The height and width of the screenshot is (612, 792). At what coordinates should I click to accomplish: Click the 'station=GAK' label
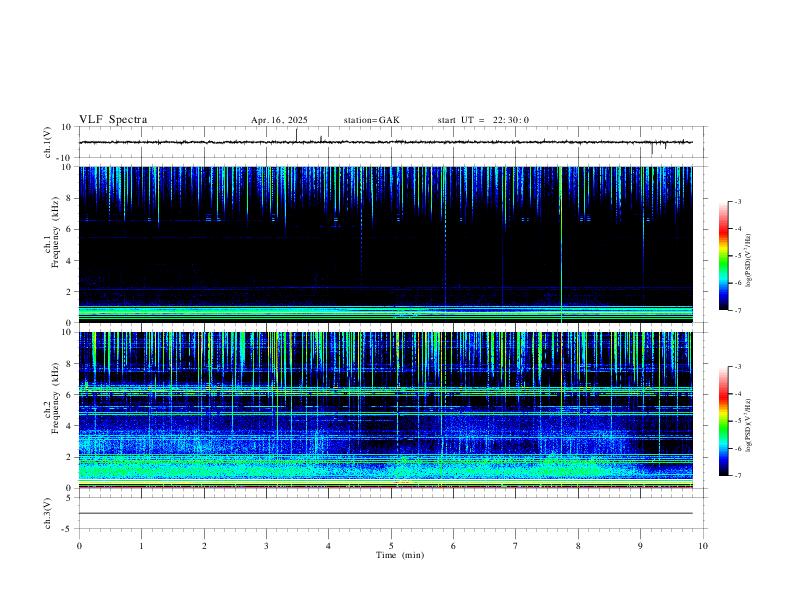(x=372, y=120)
